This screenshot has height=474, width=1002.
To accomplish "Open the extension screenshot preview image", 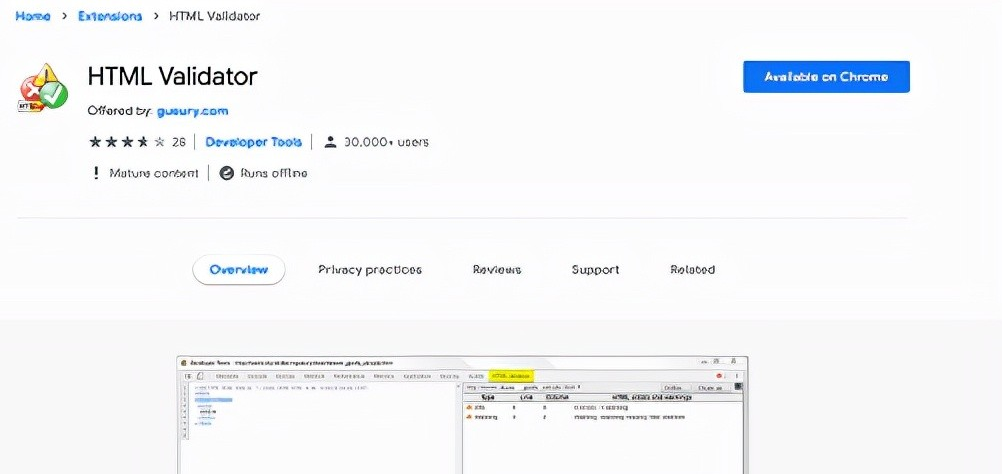I will [462, 415].
